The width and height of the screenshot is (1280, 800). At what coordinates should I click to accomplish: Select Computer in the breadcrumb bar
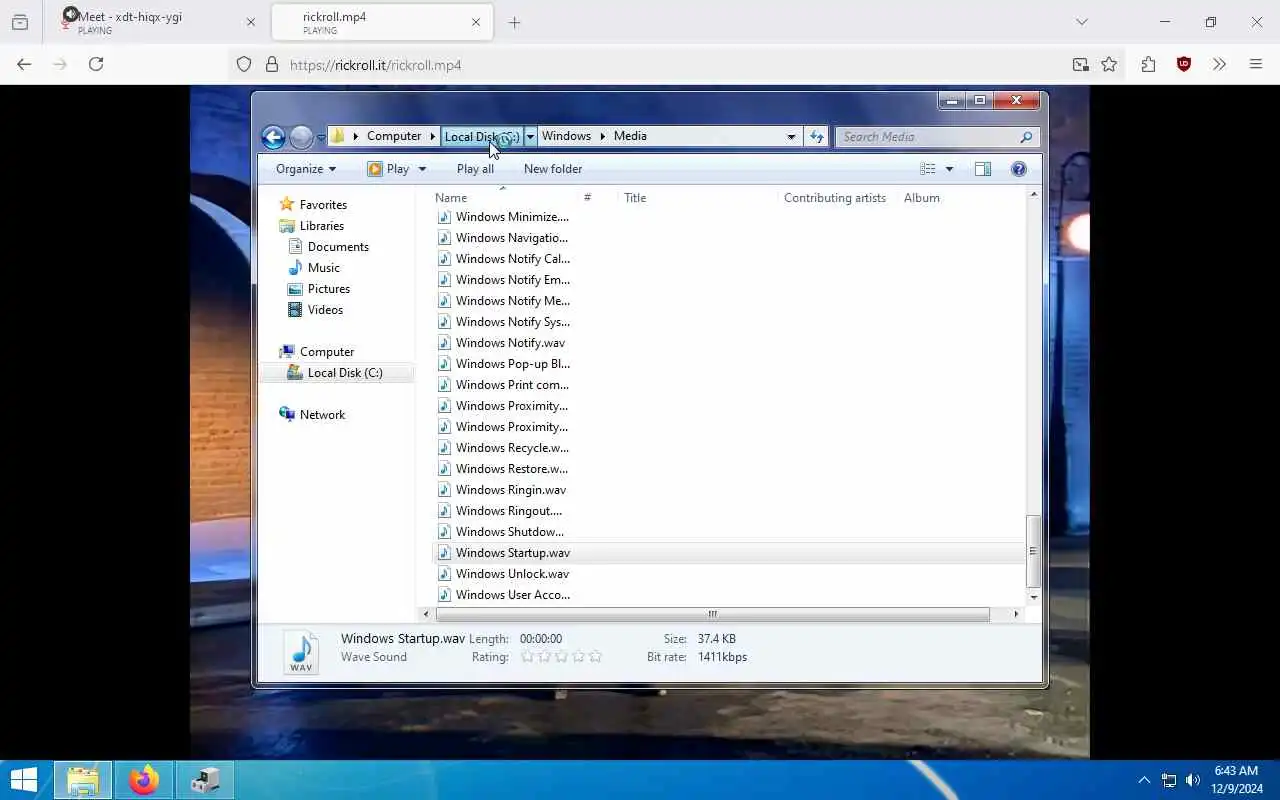point(394,136)
